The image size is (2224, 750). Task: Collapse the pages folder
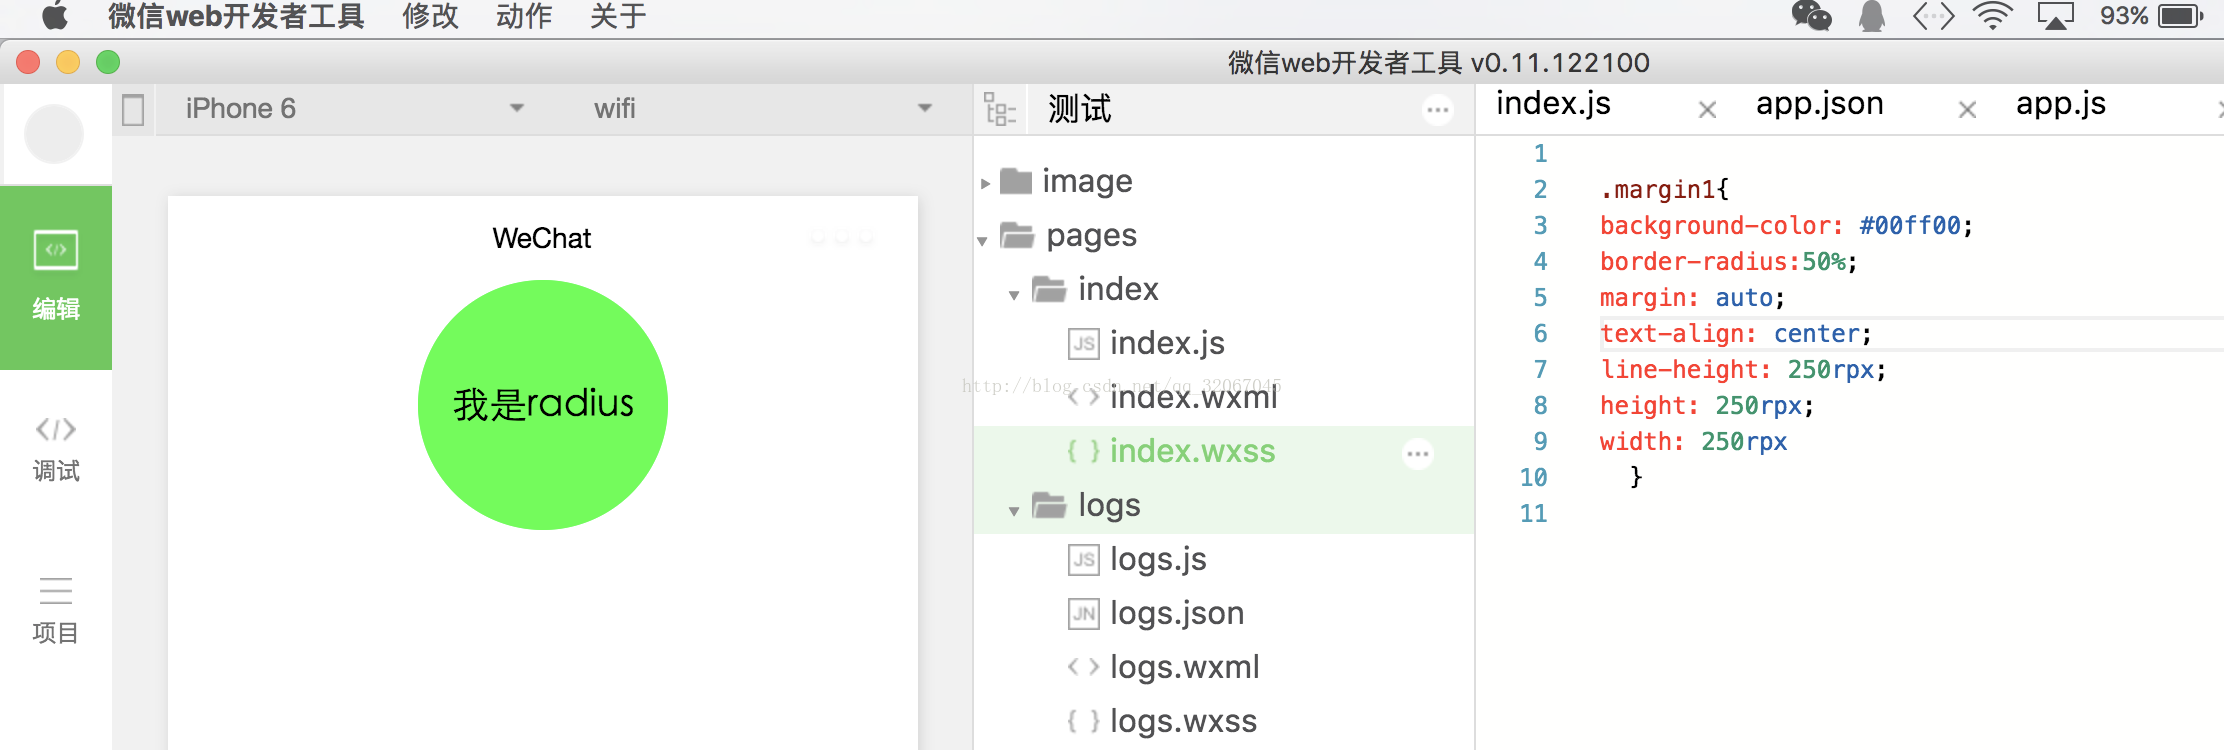click(x=982, y=240)
